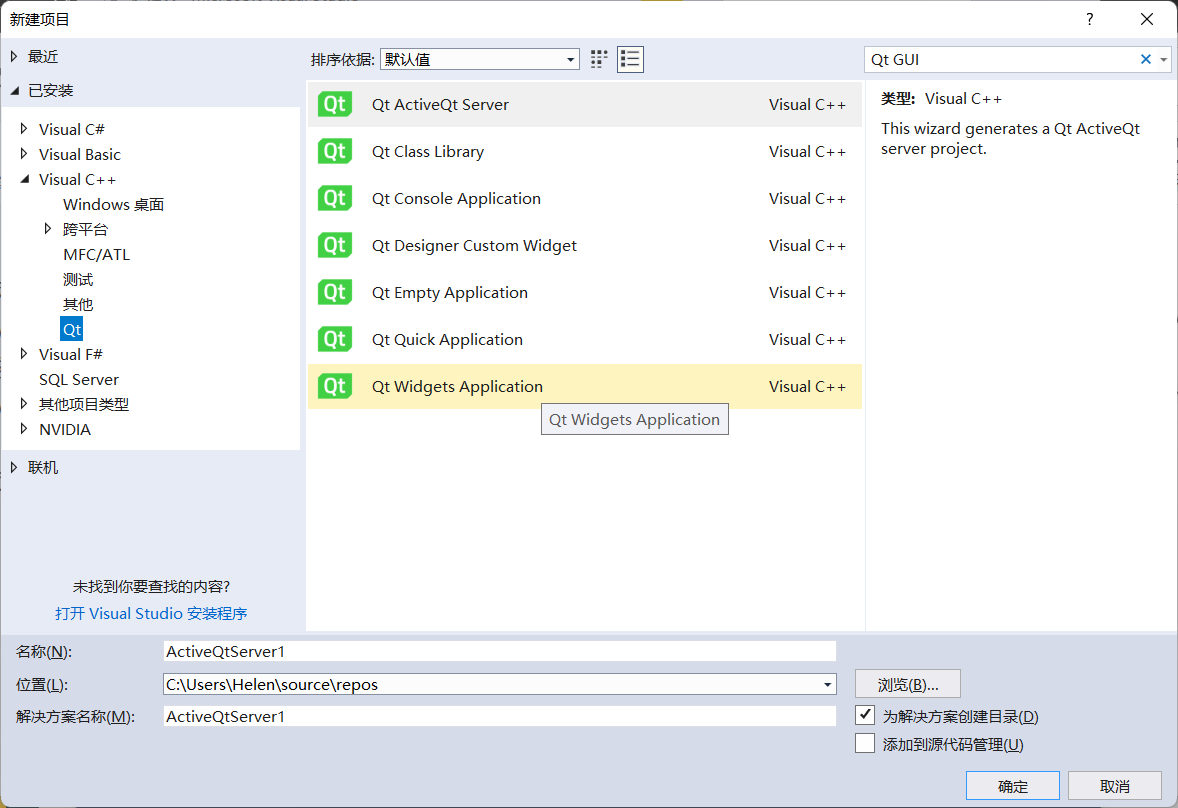Select Qt Designer Custom Widget template text

(x=474, y=246)
